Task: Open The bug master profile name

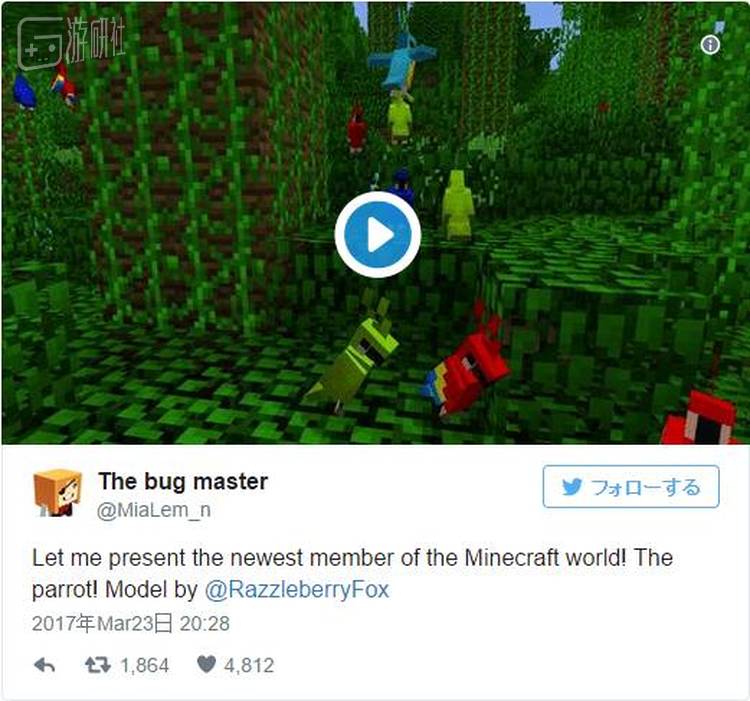Action: pos(183,481)
